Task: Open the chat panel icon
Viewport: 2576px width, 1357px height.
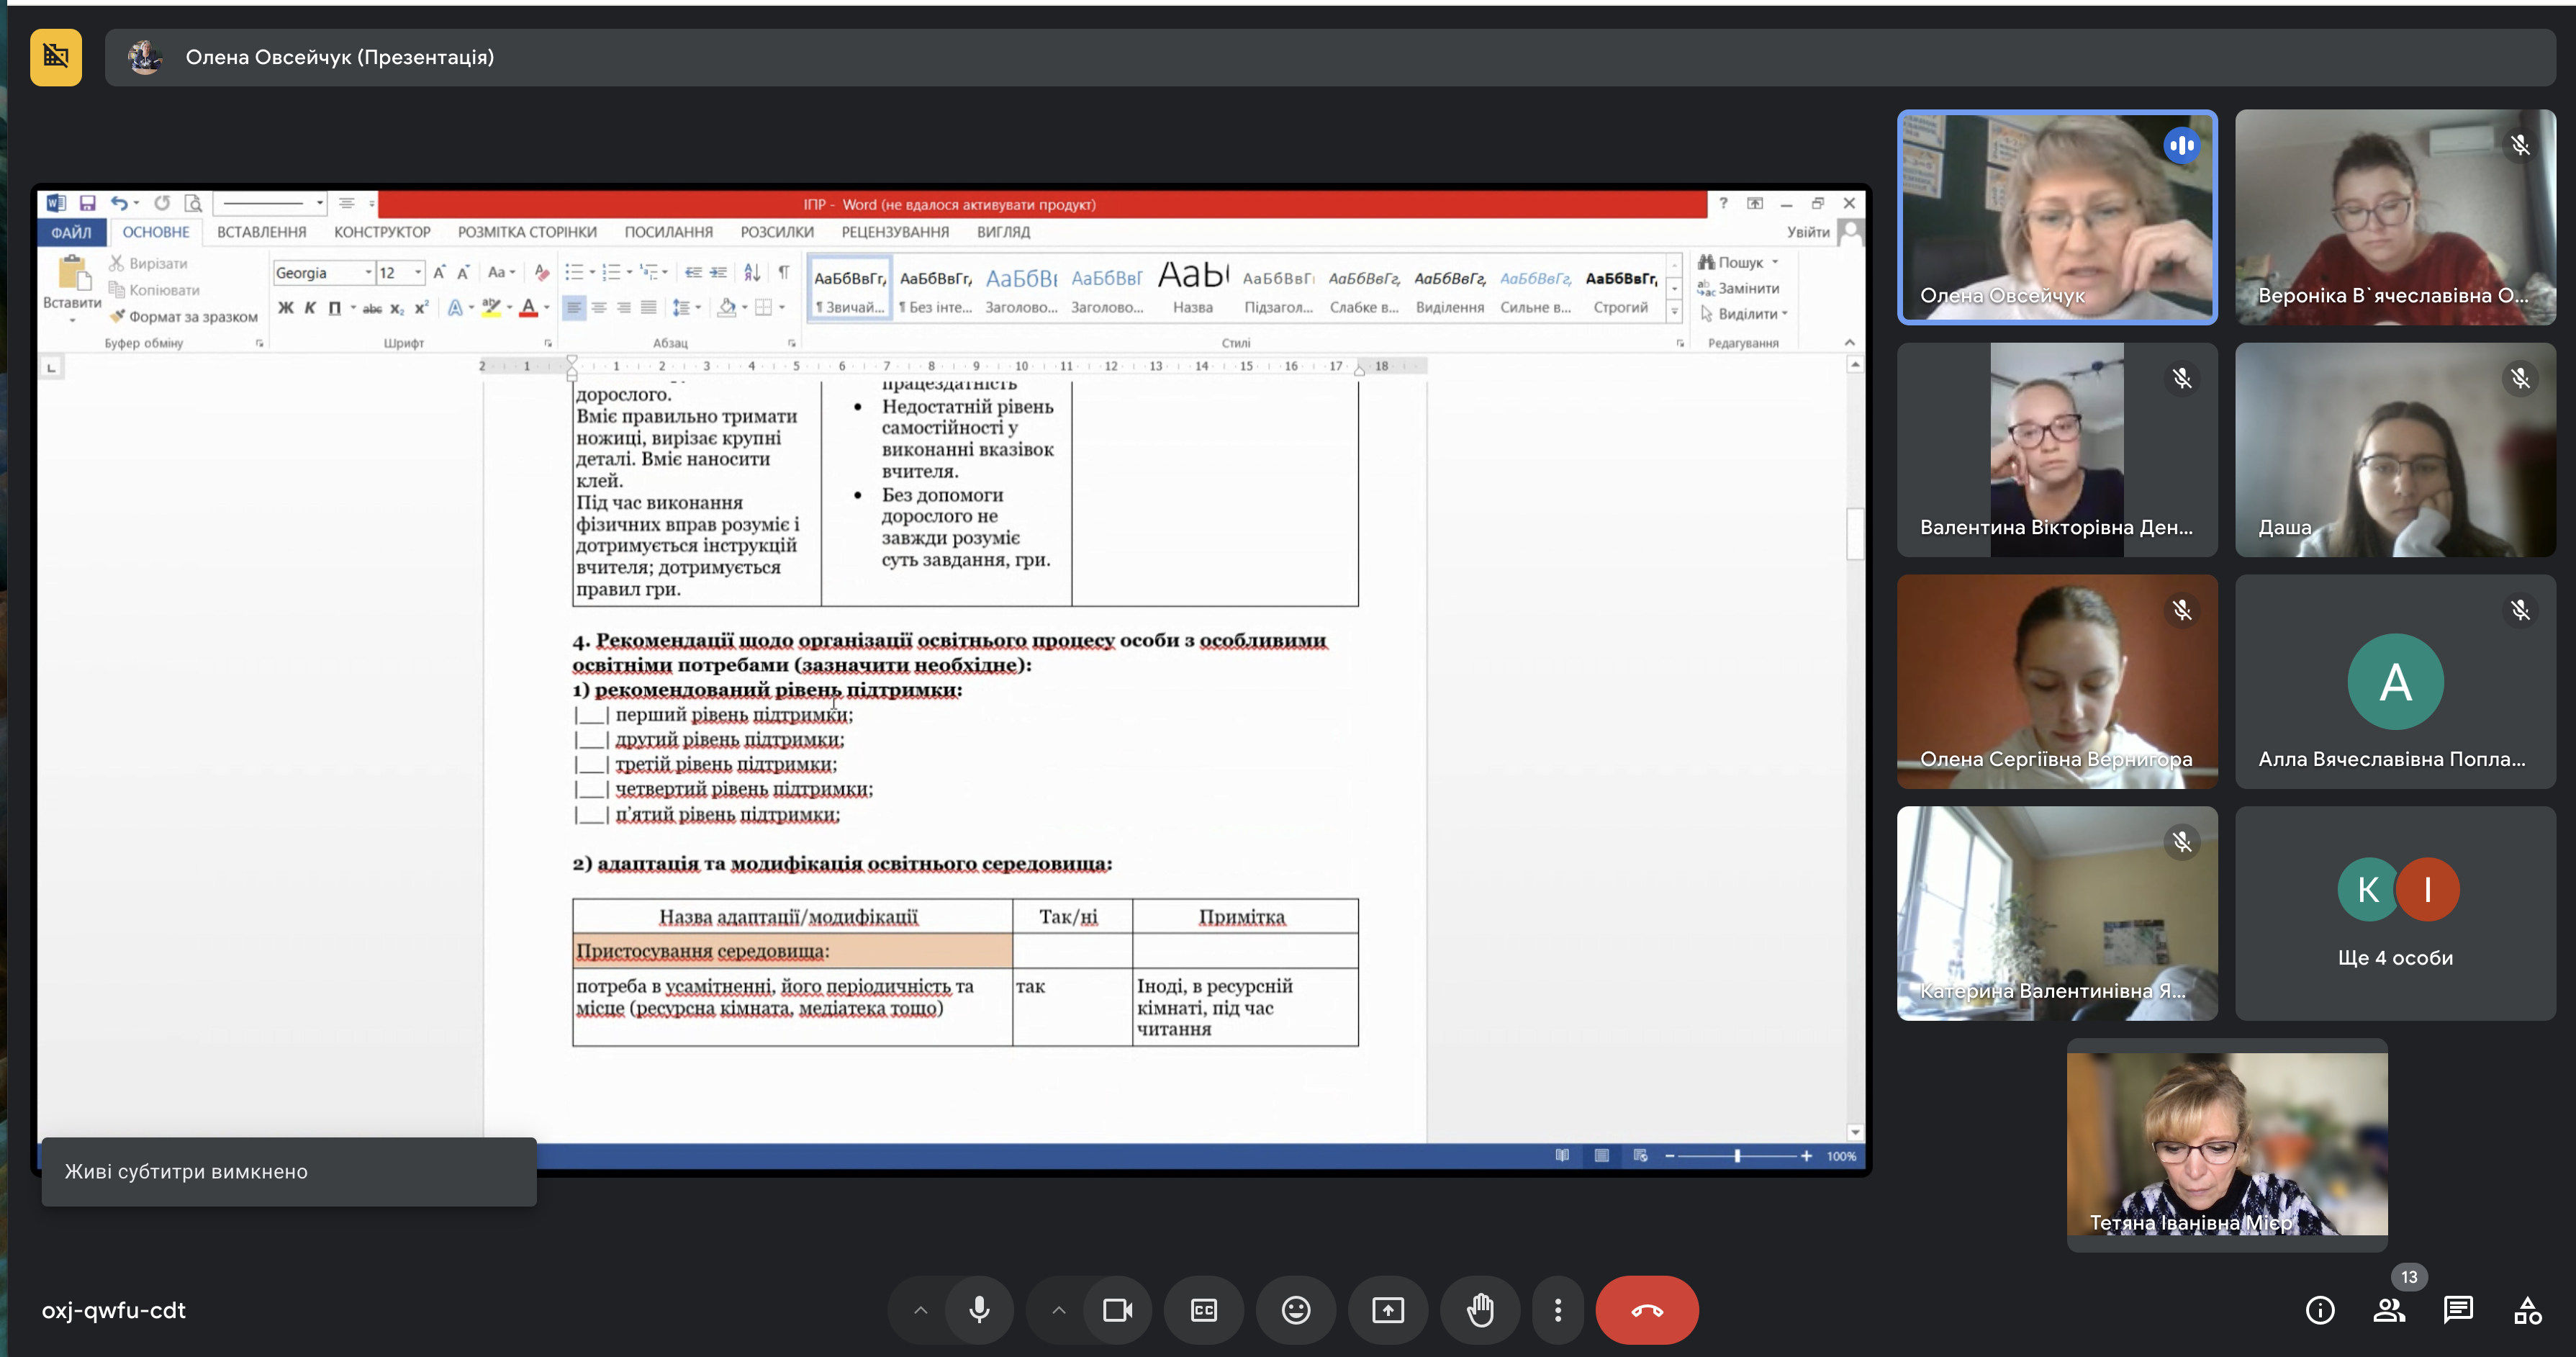Action: point(2458,1310)
